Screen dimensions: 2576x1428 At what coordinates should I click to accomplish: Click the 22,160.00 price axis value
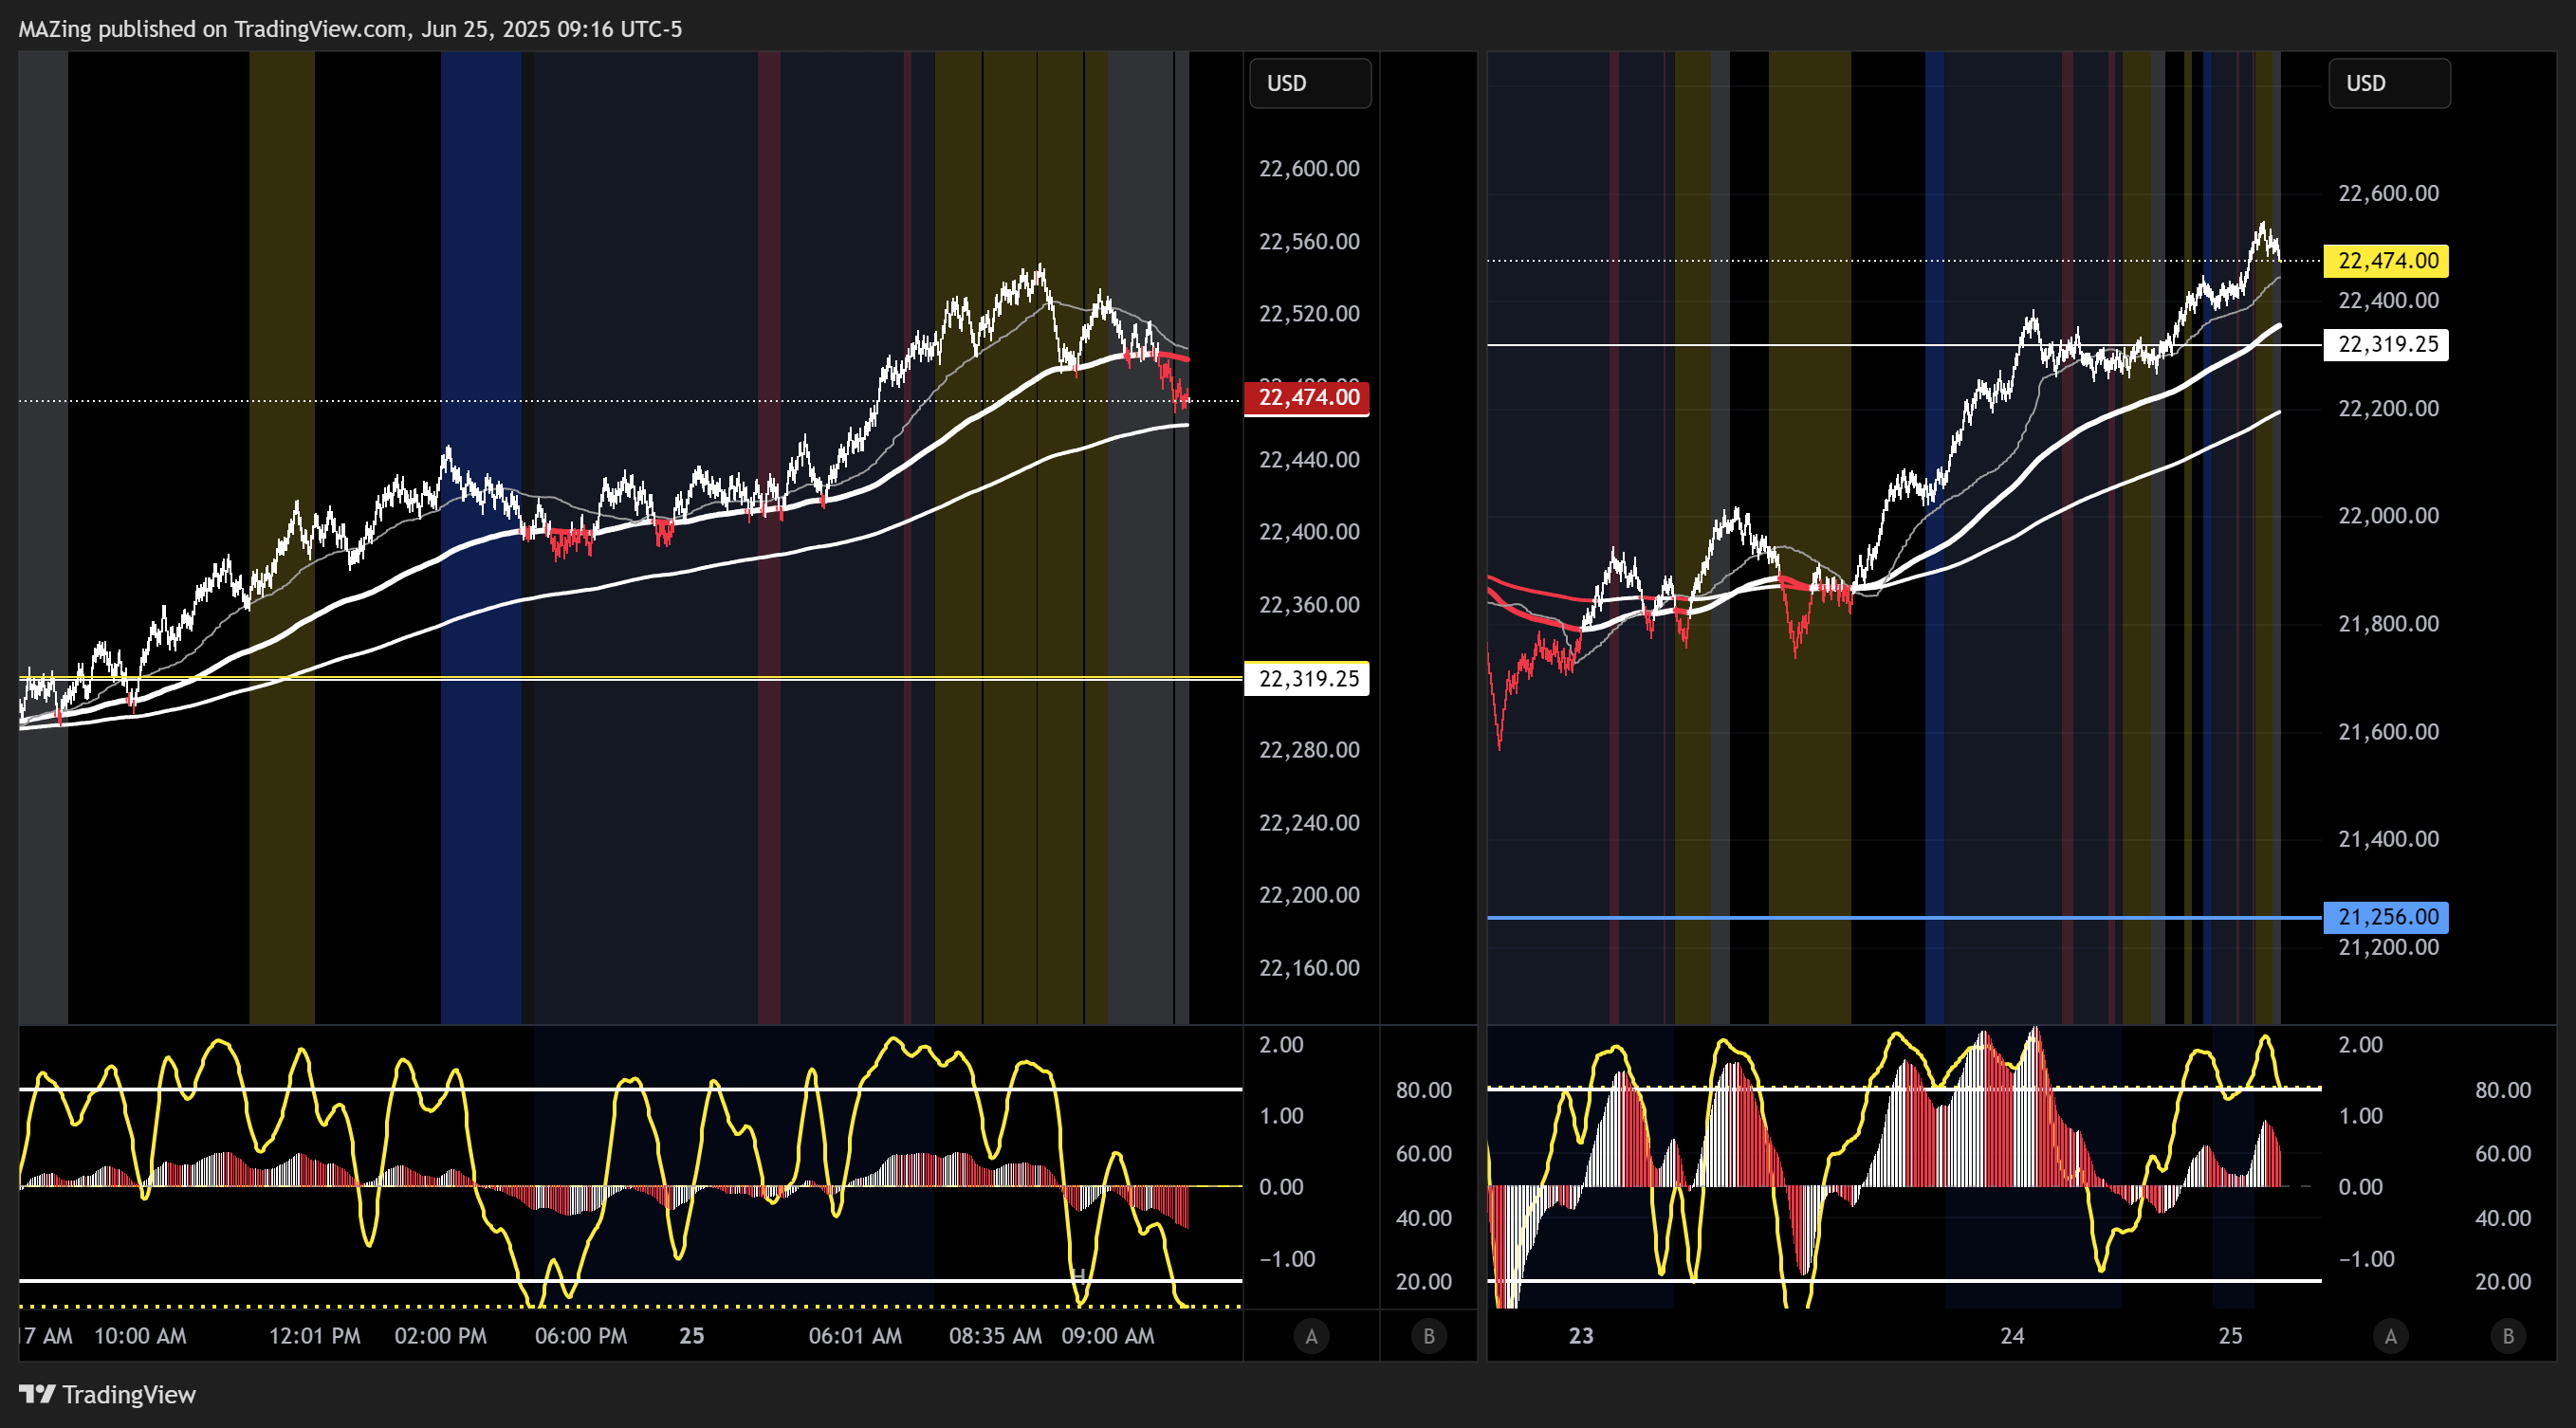pyautogui.click(x=1309, y=968)
